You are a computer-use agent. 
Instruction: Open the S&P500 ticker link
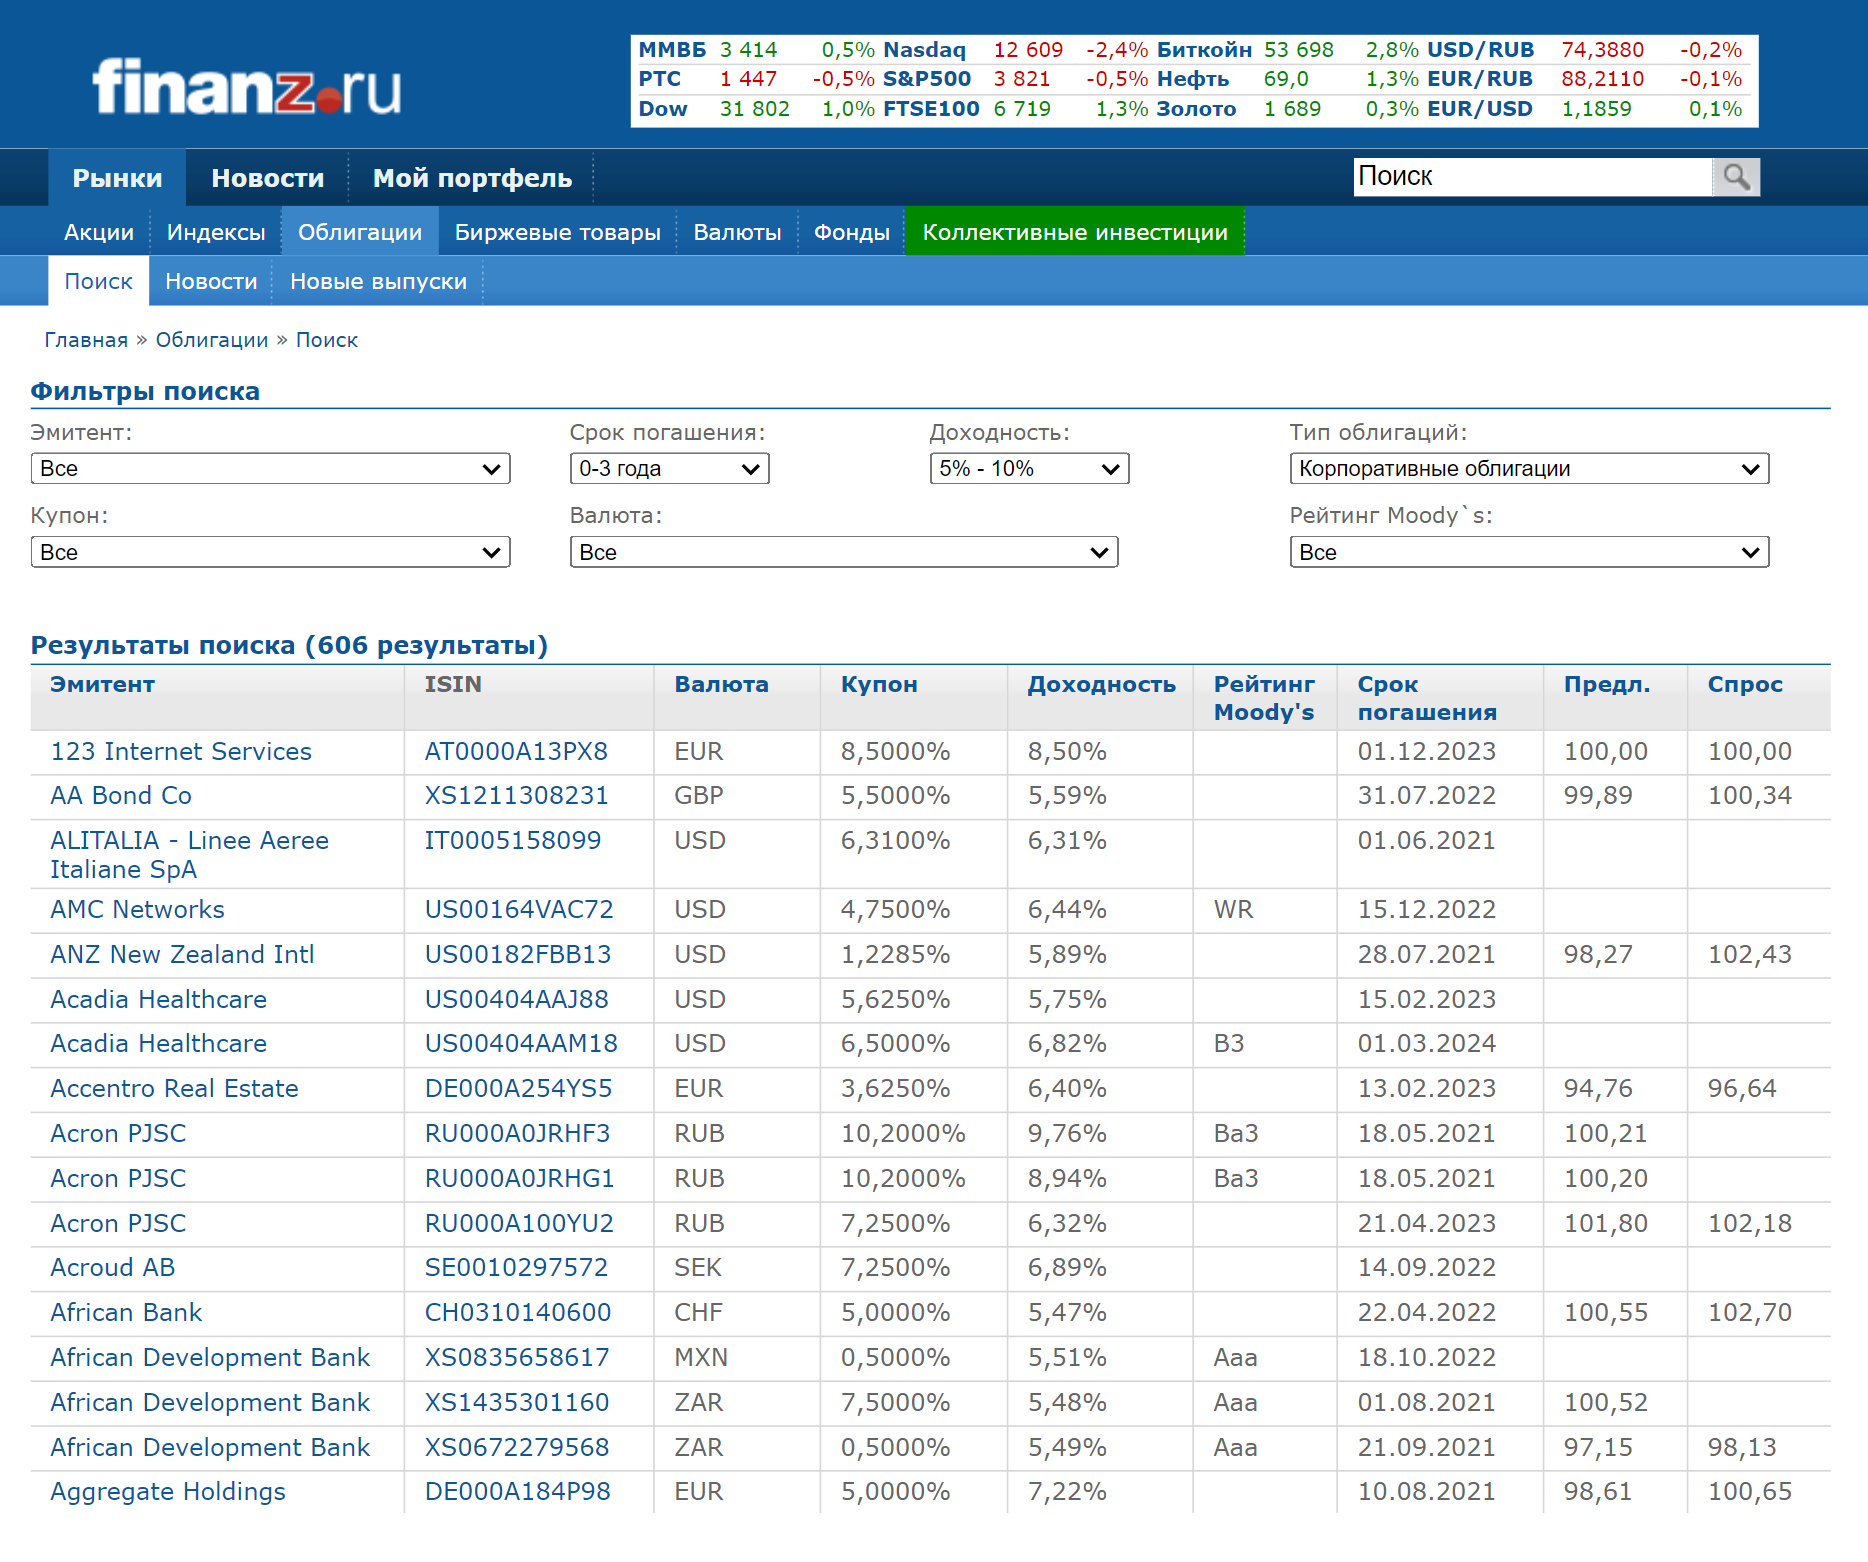tap(926, 79)
